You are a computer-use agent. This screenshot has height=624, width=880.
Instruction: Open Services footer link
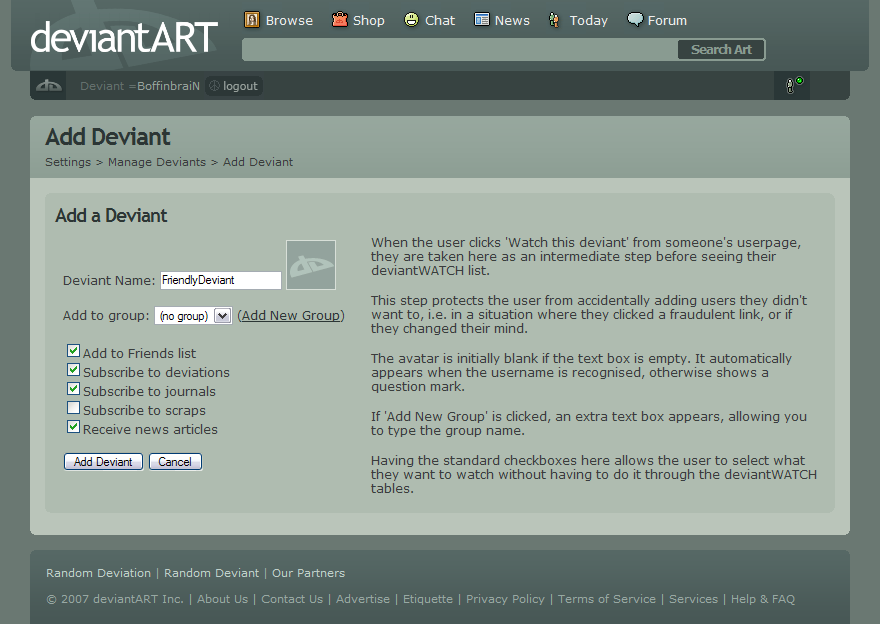point(693,599)
